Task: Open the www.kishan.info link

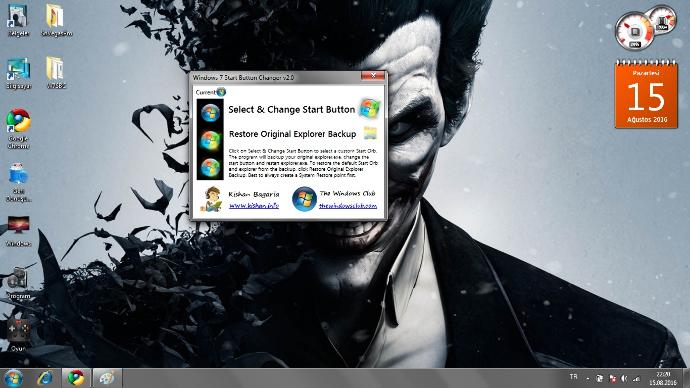Action: coord(254,205)
